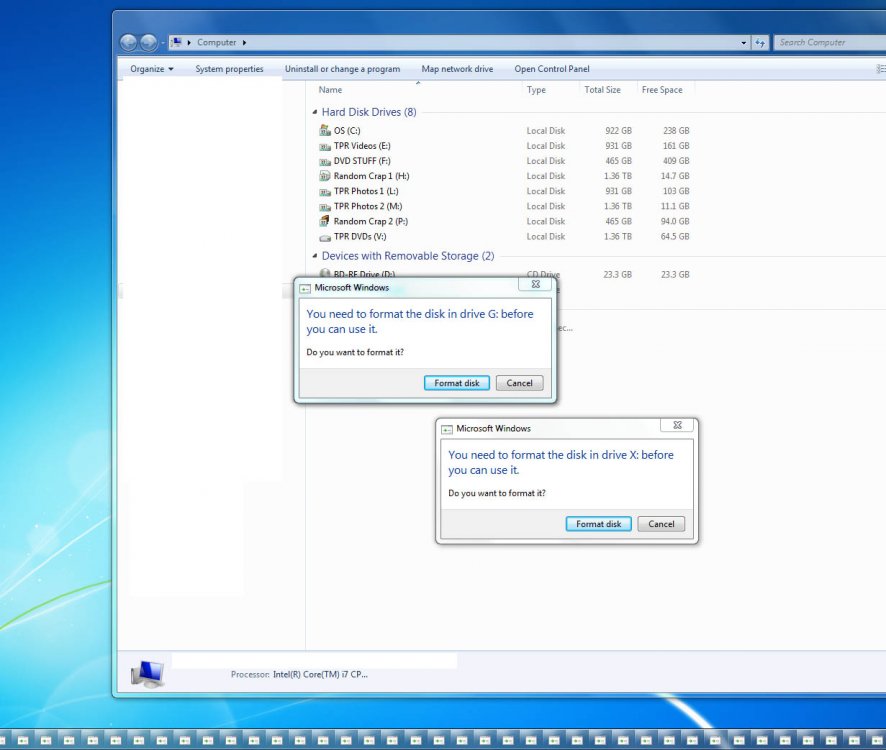Click the Back navigation arrow button

click(x=128, y=43)
